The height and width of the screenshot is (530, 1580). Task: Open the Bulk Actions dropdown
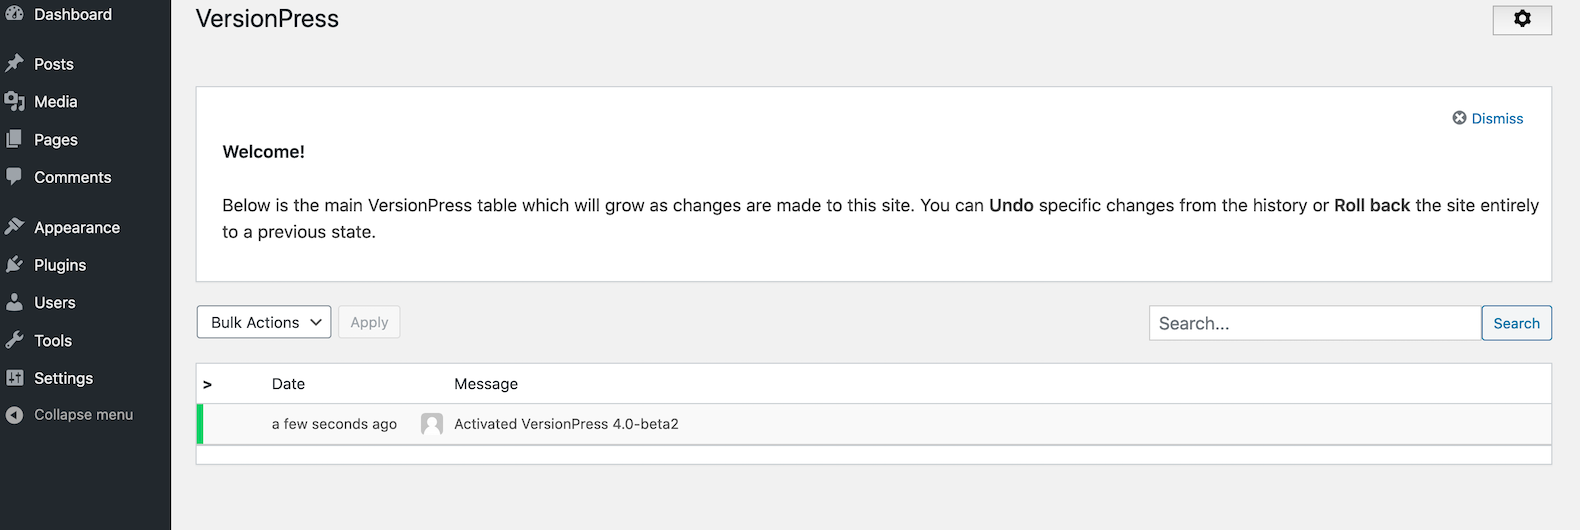[264, 322]
